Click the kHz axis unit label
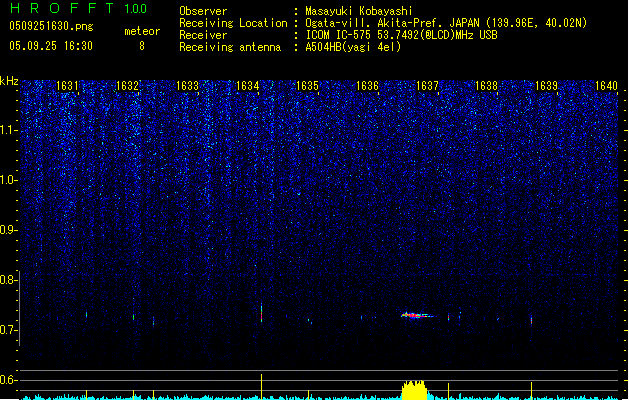This screenshot has width=629, height=400. coord(9,81)
